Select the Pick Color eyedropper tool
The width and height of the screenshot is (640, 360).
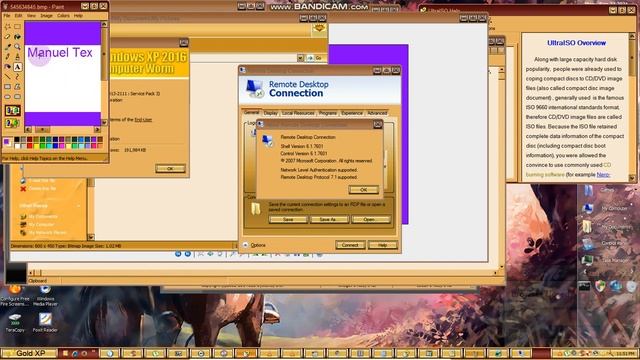point(8,47)
